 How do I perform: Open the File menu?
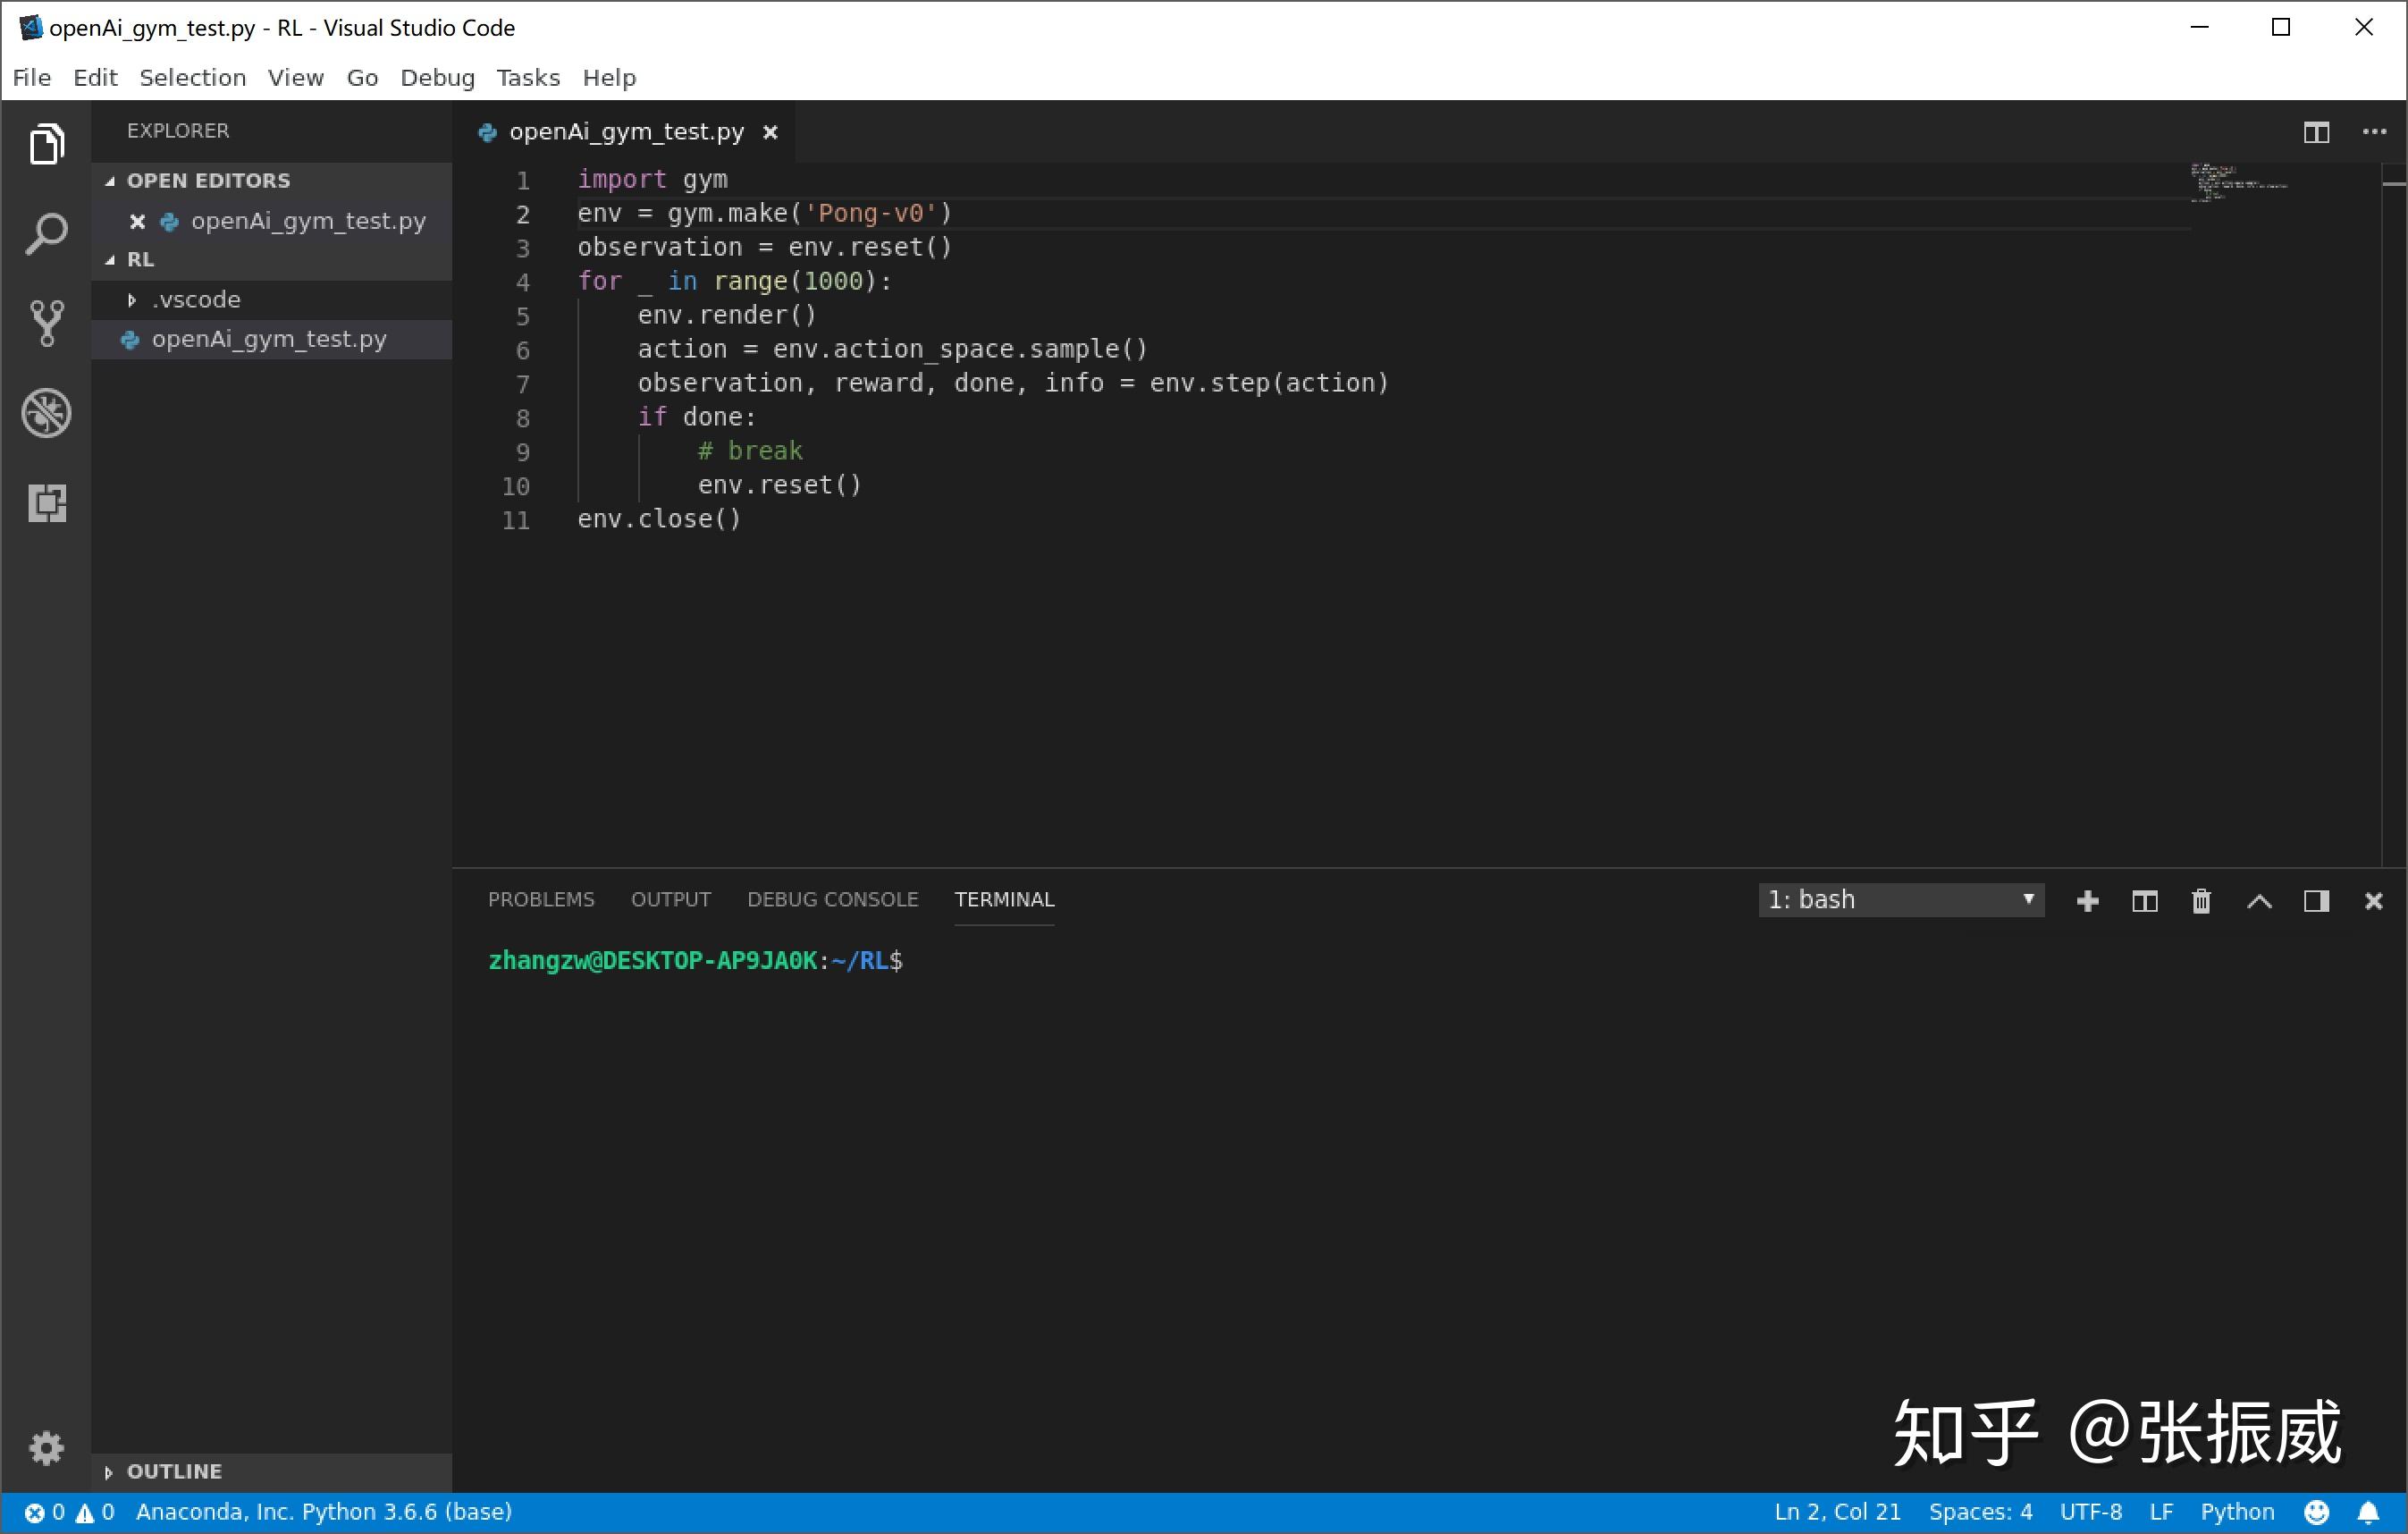pos(32,77)
